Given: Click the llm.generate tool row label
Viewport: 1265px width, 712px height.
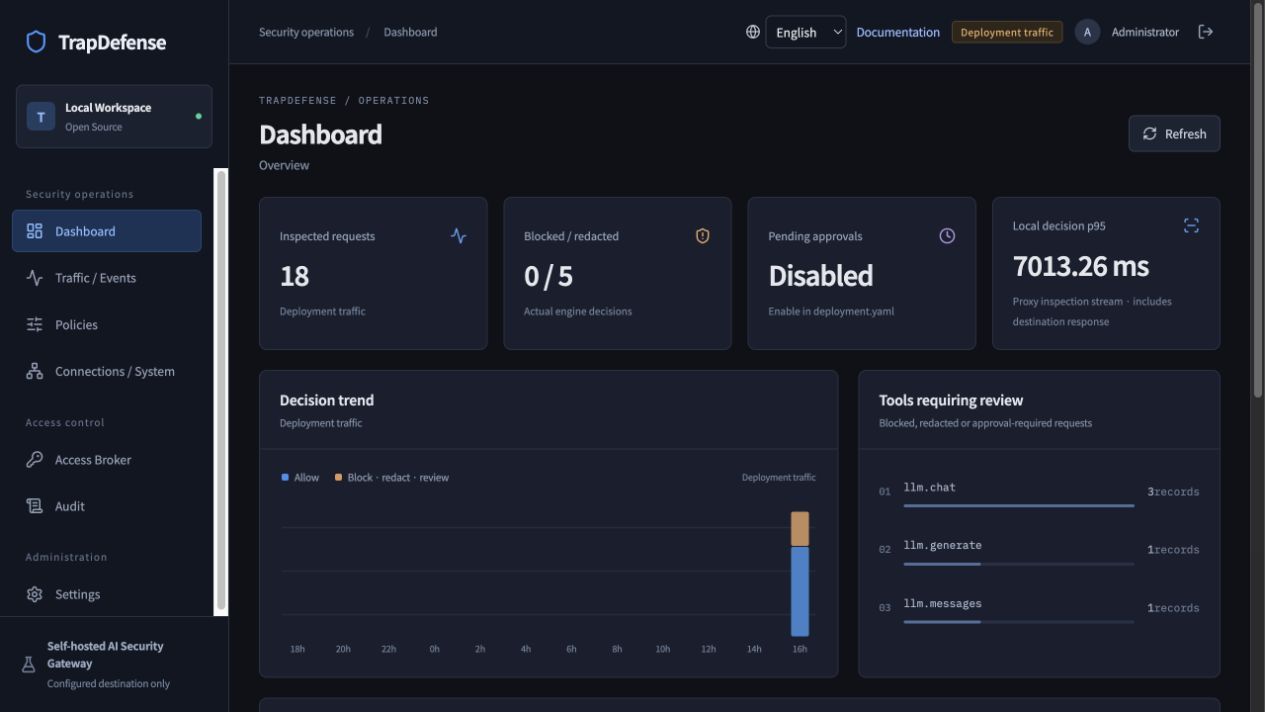Looking at the screenshot, I should (942, 545).
